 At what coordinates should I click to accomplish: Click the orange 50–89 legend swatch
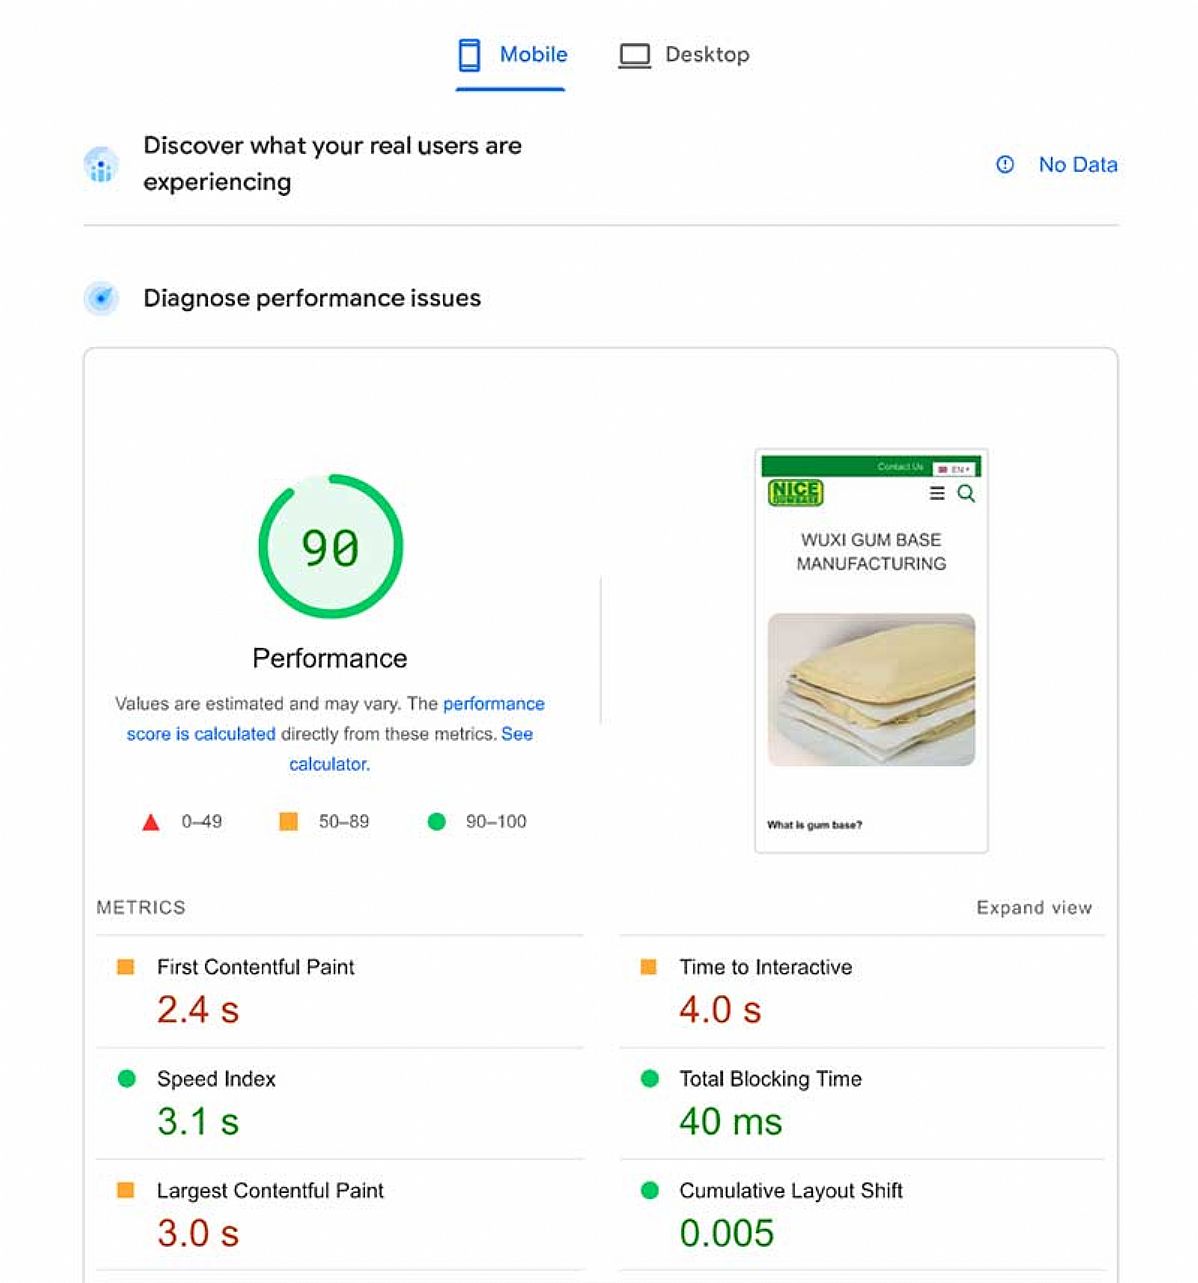pyautogui.click(x=288, y=822)
